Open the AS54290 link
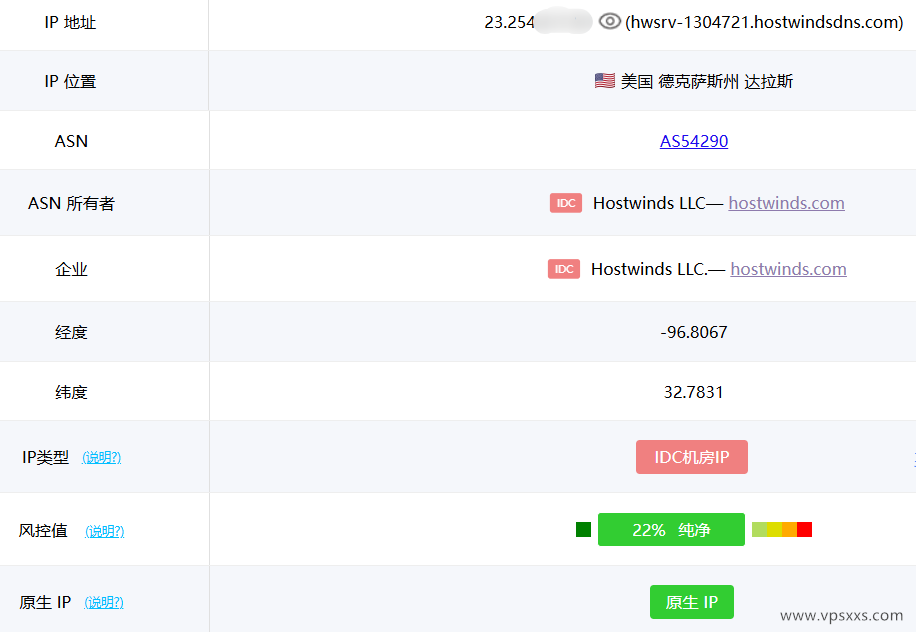The image size is (916, 632). (693, 141)
